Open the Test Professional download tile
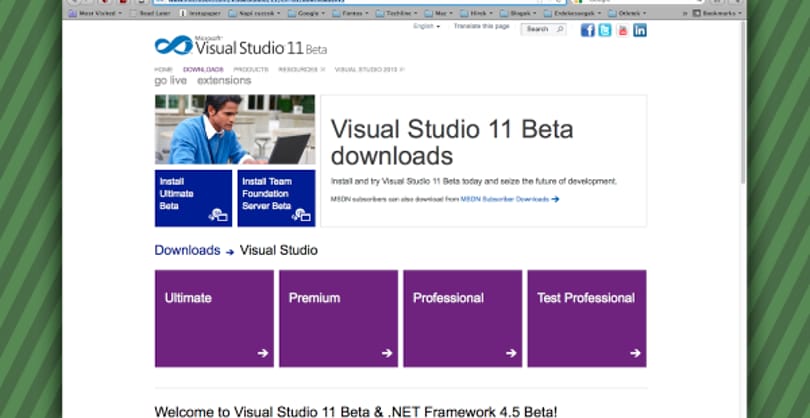810x418 pixels. click(587, 318)
